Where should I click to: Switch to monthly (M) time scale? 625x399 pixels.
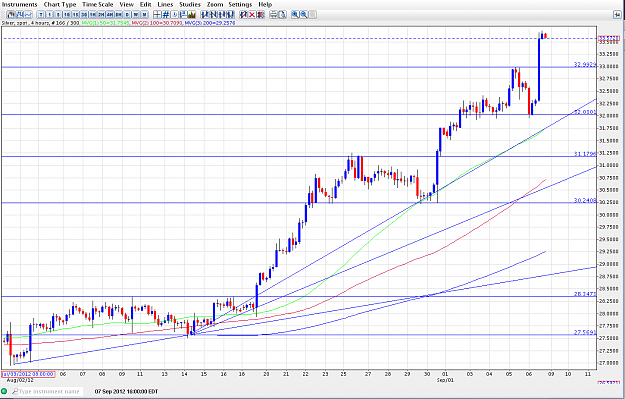coord(144,15)
